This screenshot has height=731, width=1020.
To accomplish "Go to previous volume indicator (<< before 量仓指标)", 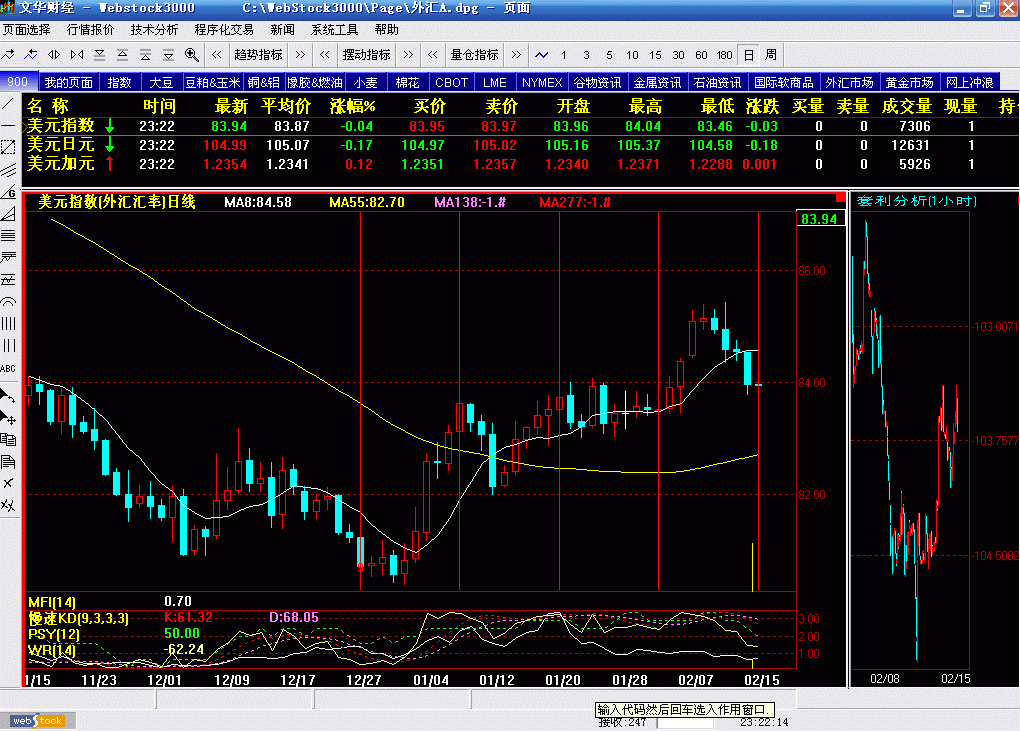I will [x=433, y=55].
